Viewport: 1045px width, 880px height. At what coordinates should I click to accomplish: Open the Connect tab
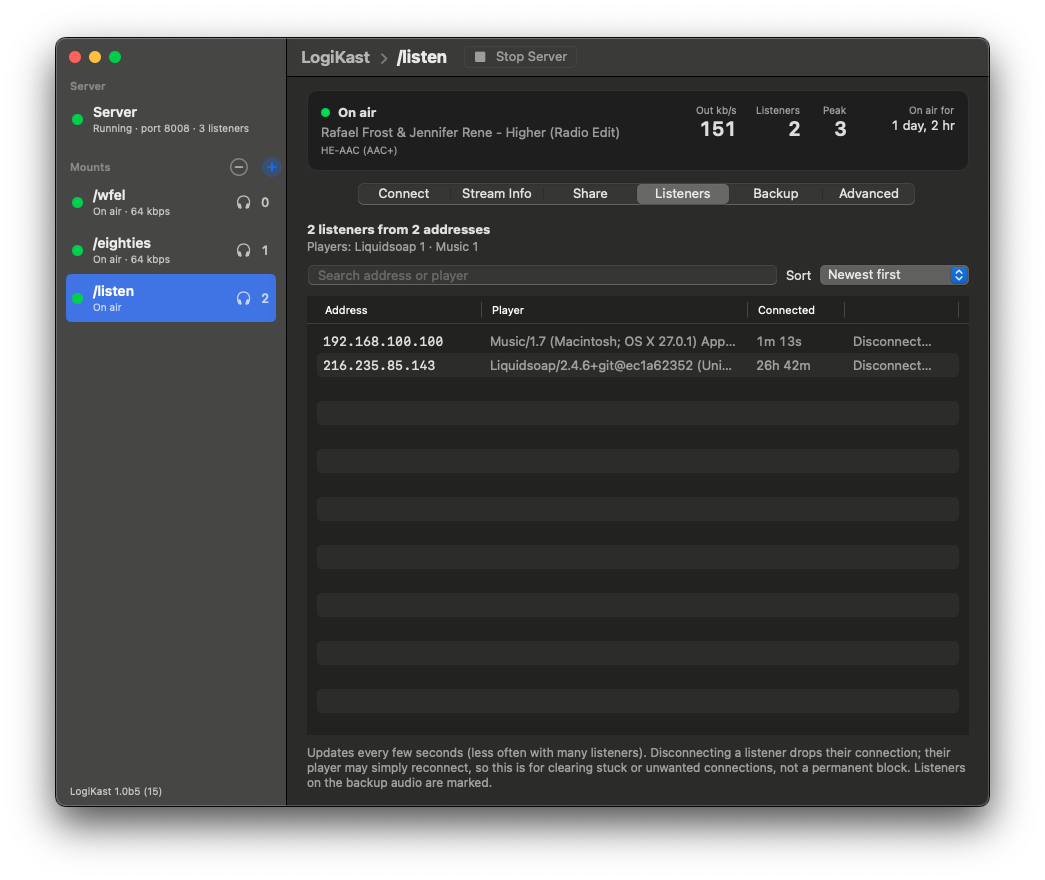pyautogui.click(x=404, y=193)
